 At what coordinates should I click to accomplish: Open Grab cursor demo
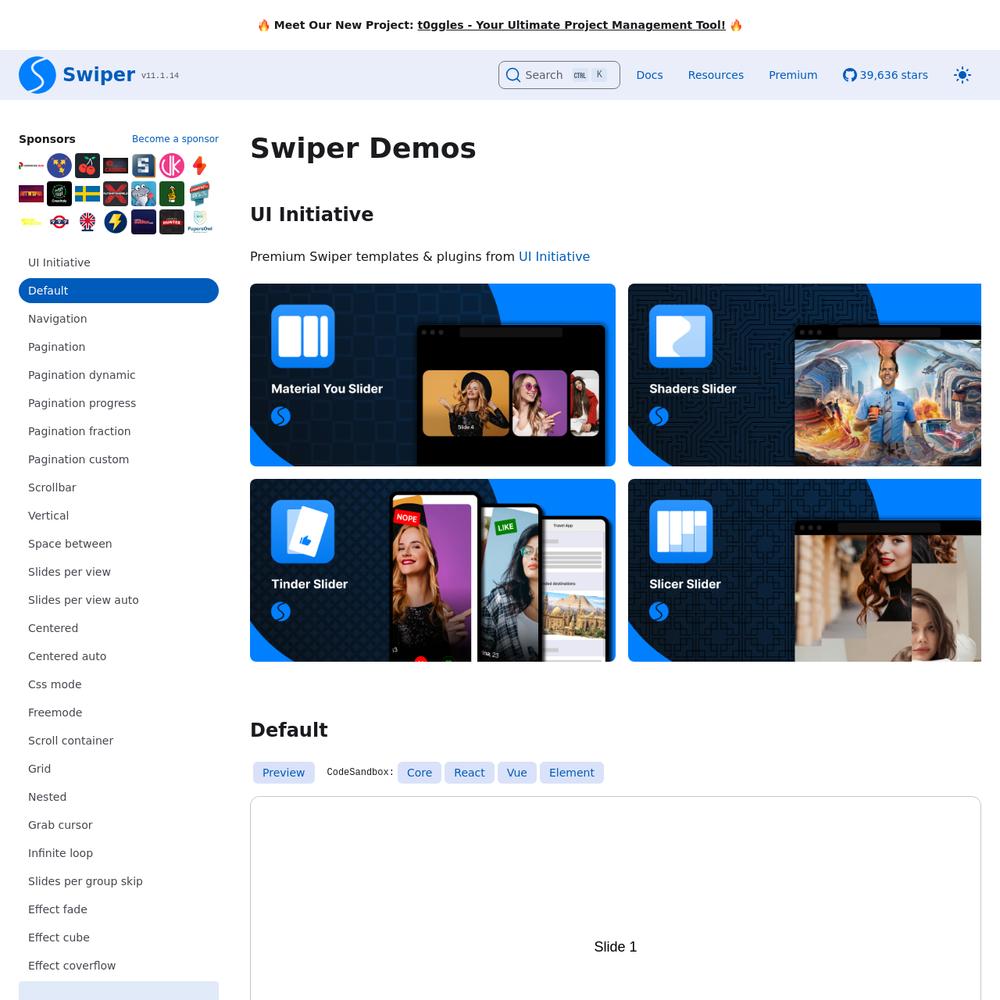[119, 823]
